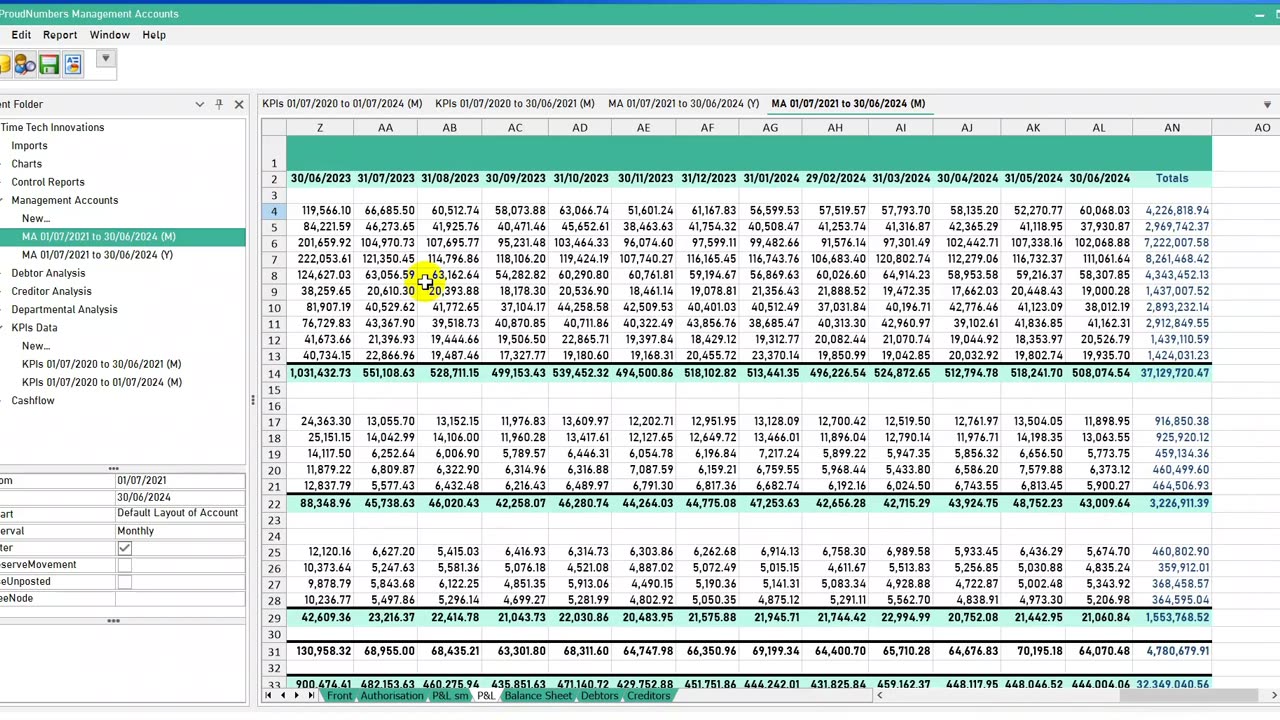The width and height of the screenshot is (1280, 720).
Task: Open the Edit menu
Action: tap(21, 35)
